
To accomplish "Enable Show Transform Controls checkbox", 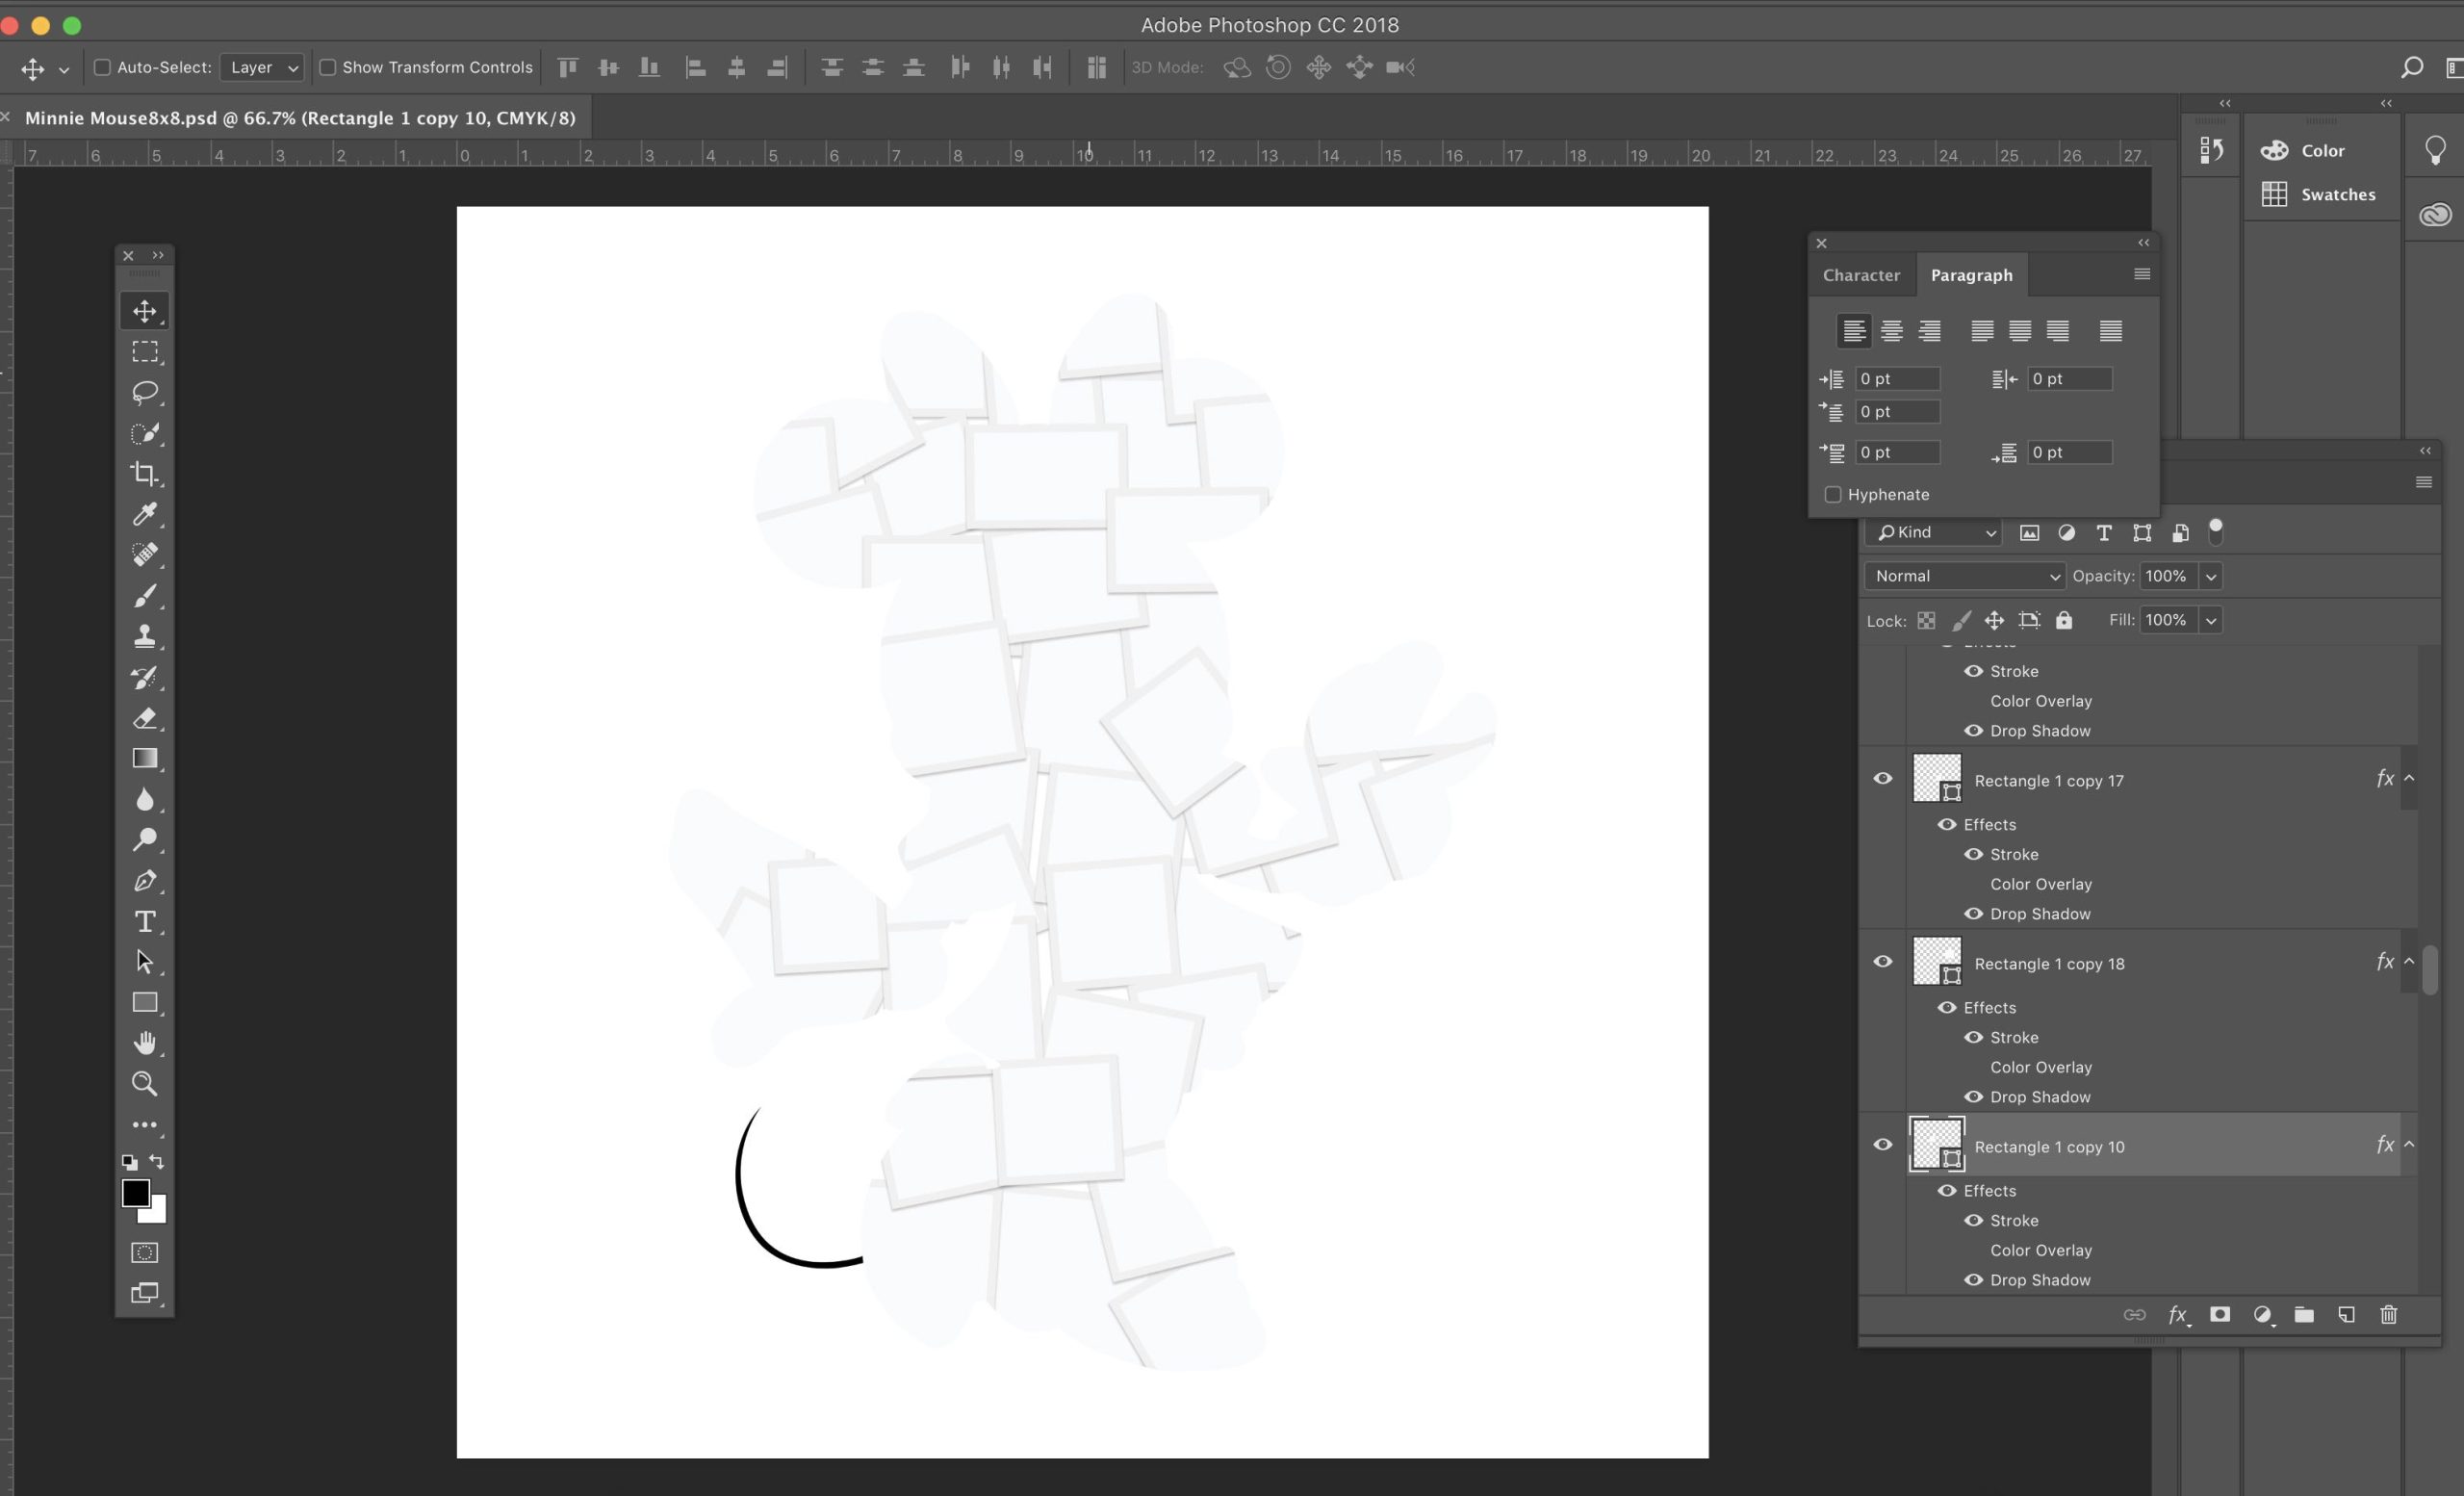I will (327, 67).
